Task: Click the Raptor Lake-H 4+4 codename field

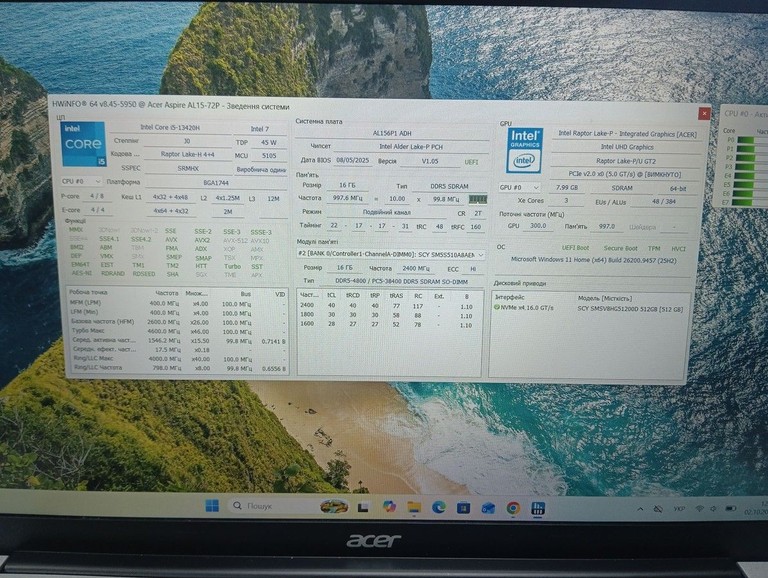Action: tap(188, 154)
